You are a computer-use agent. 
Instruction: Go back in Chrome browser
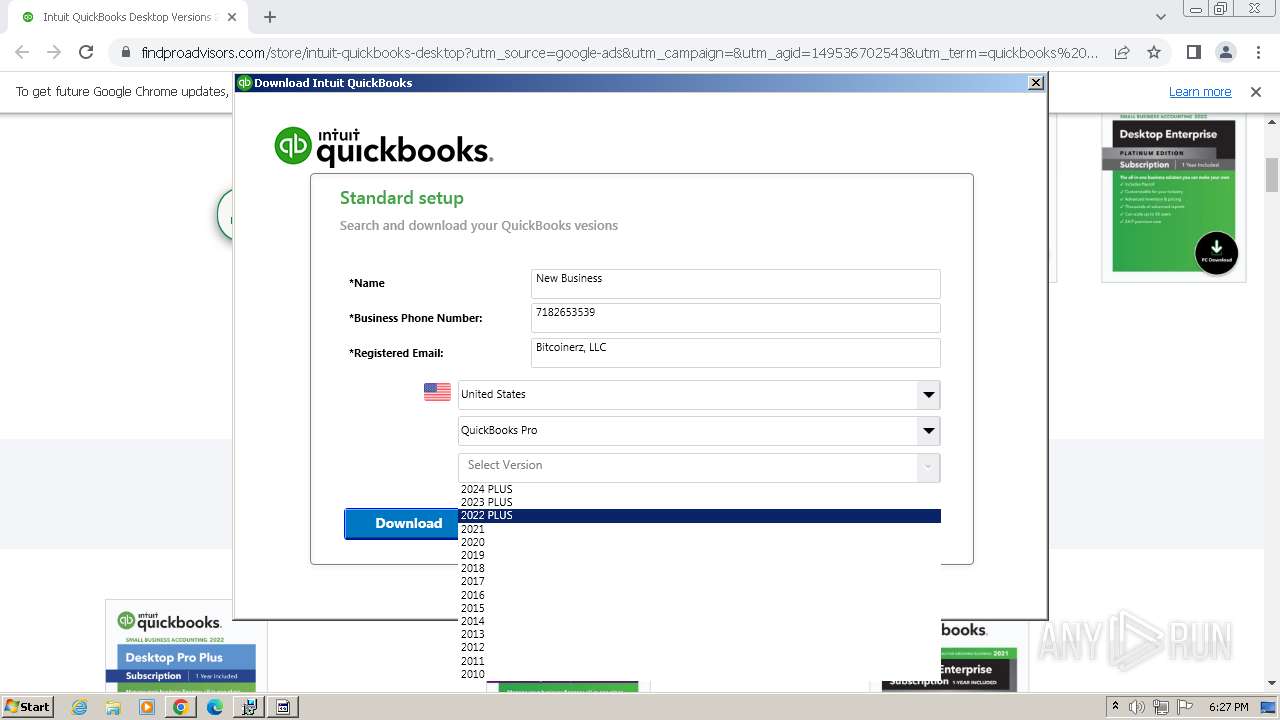[22, 52]
